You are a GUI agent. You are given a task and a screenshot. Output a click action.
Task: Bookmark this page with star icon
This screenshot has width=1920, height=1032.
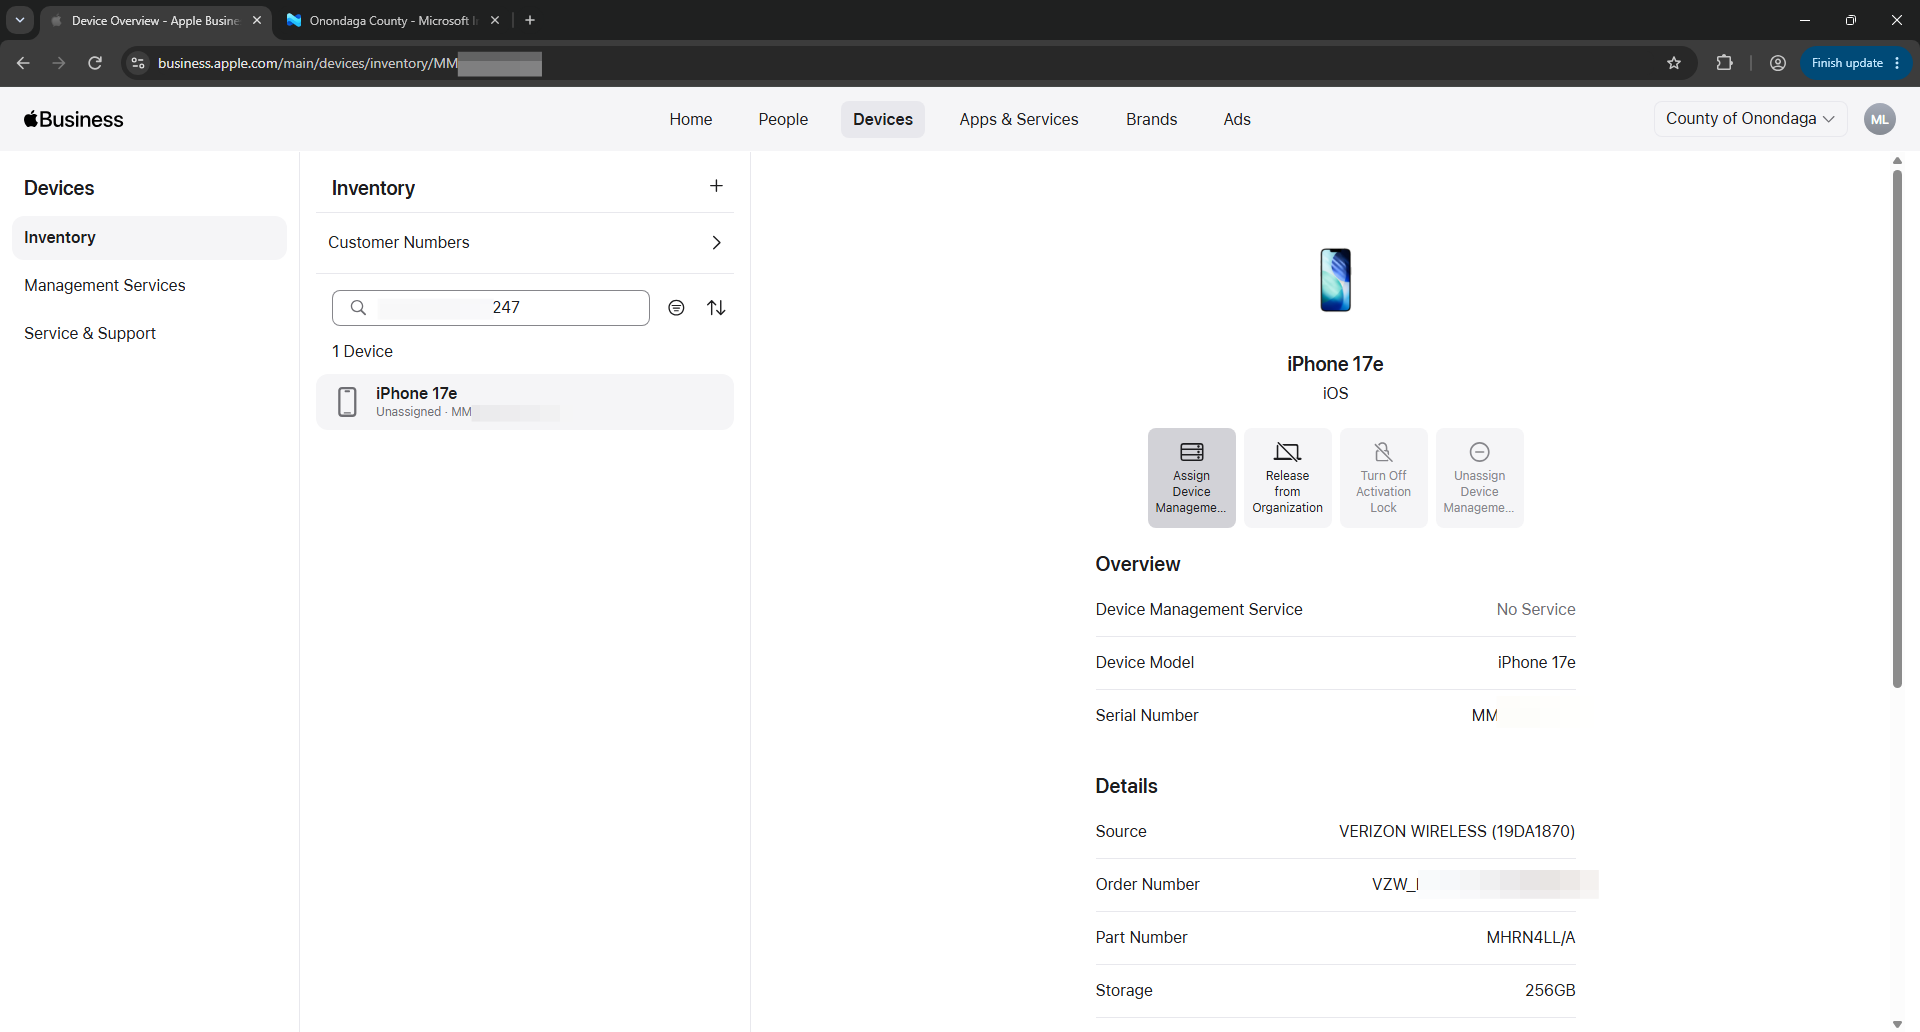[1674, 63]
